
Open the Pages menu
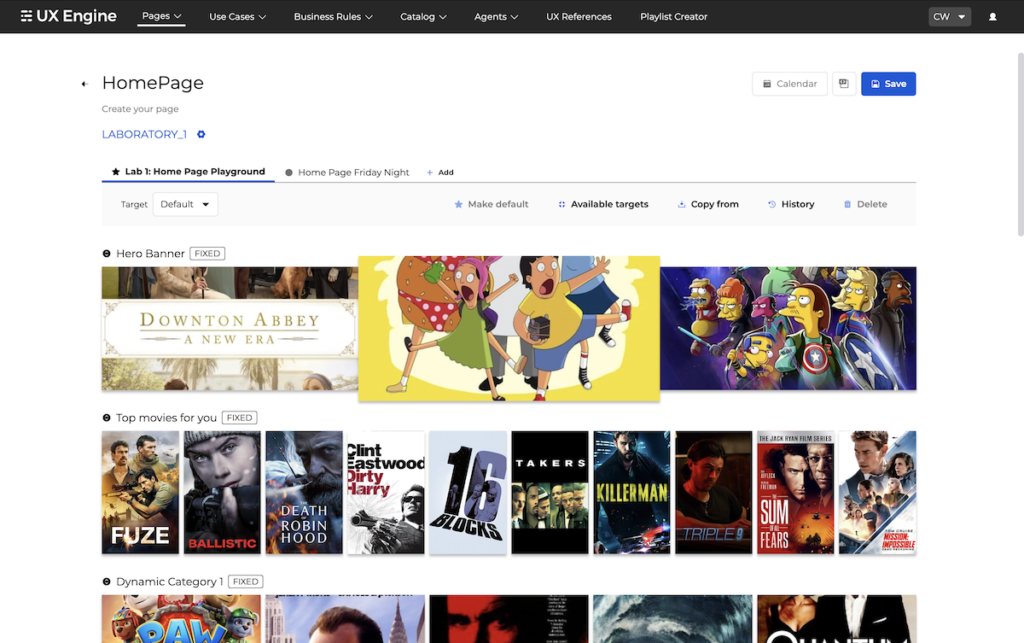(161, 16)
